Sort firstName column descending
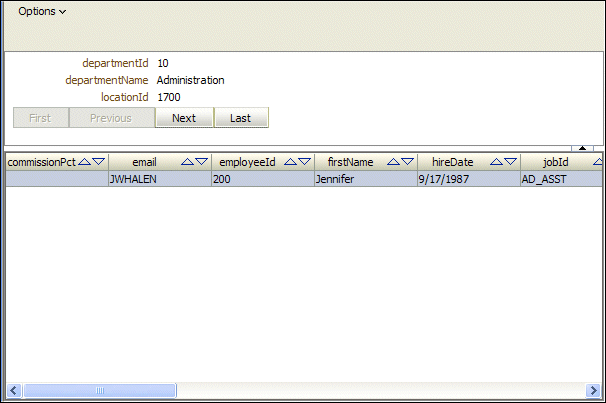Viewport: 606px width, 403px height. pyautogui.click(x=407, y=161)
